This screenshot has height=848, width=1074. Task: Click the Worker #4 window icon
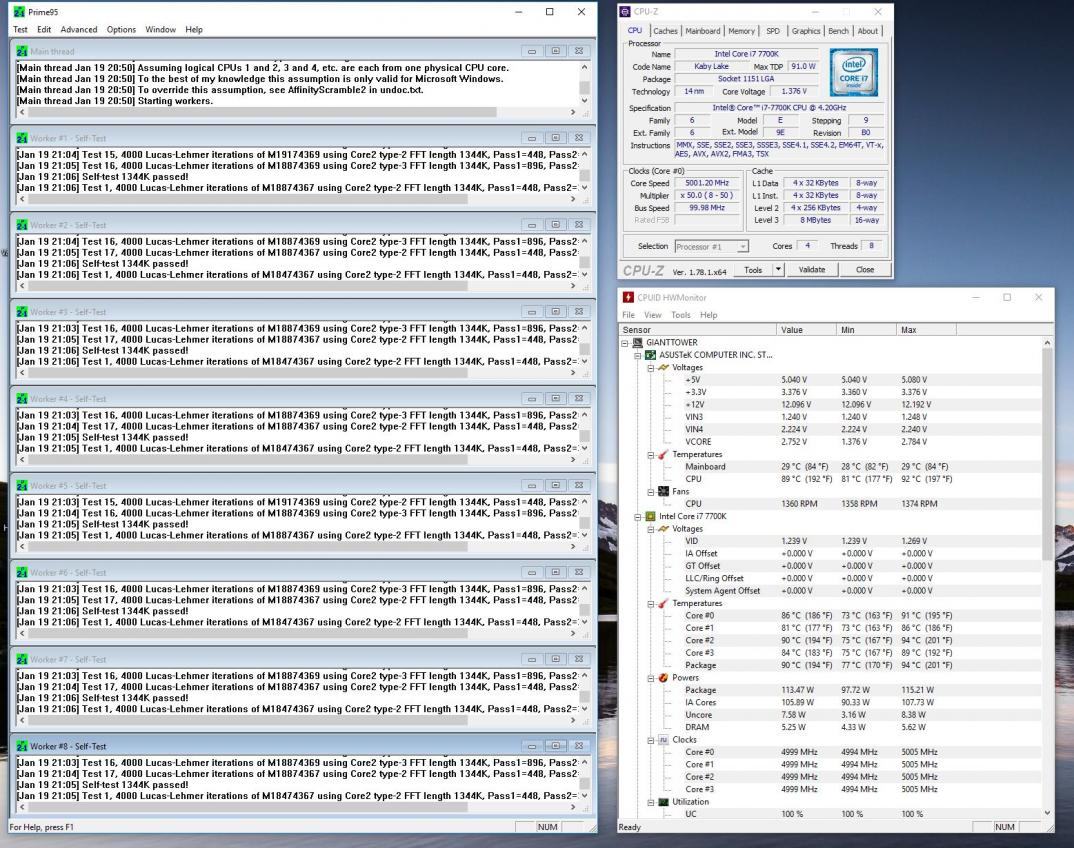tap(22, 399)
